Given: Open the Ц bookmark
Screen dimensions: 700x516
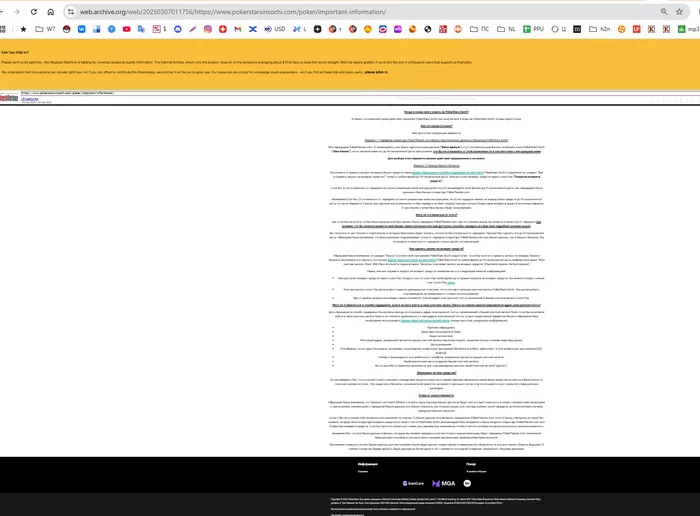Looking at the screenshot, I should tap(558, 29).
